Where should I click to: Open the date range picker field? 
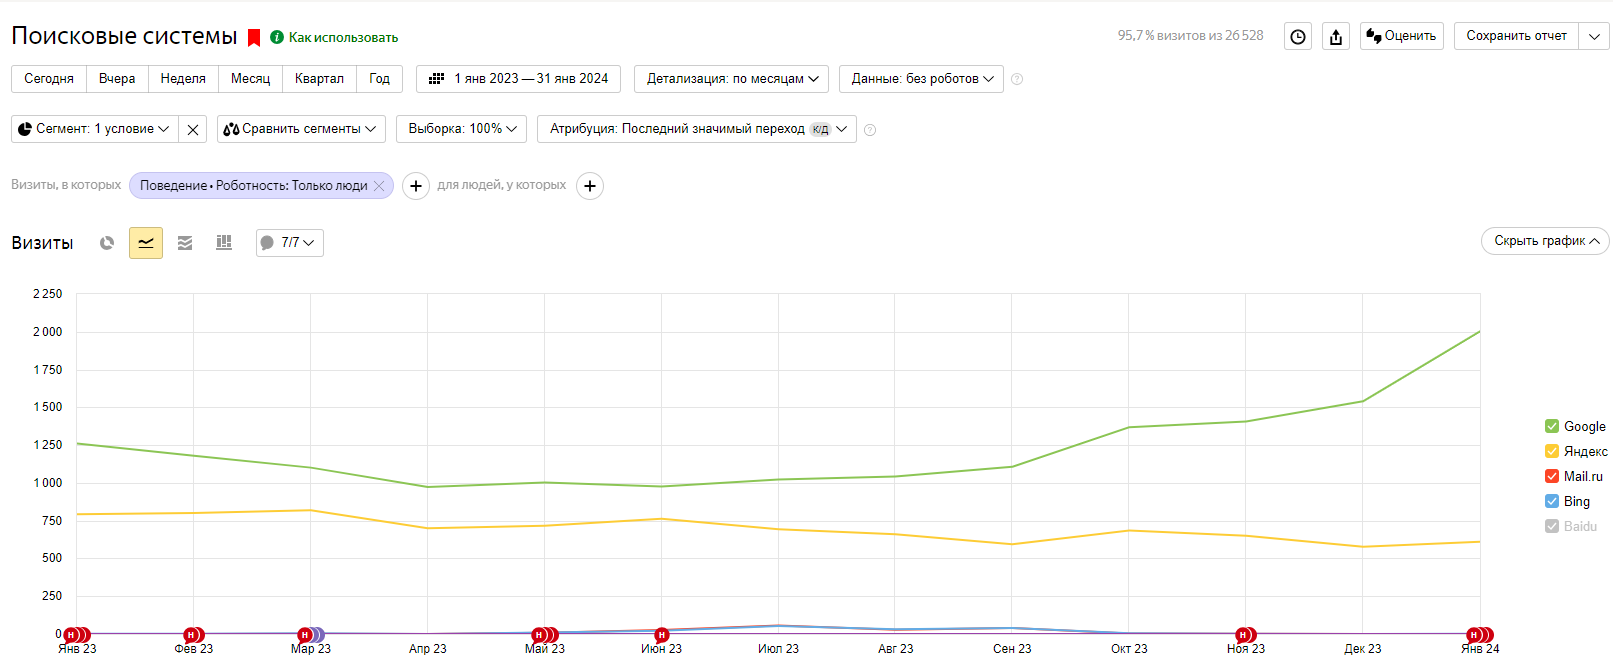tap(519, 79)
